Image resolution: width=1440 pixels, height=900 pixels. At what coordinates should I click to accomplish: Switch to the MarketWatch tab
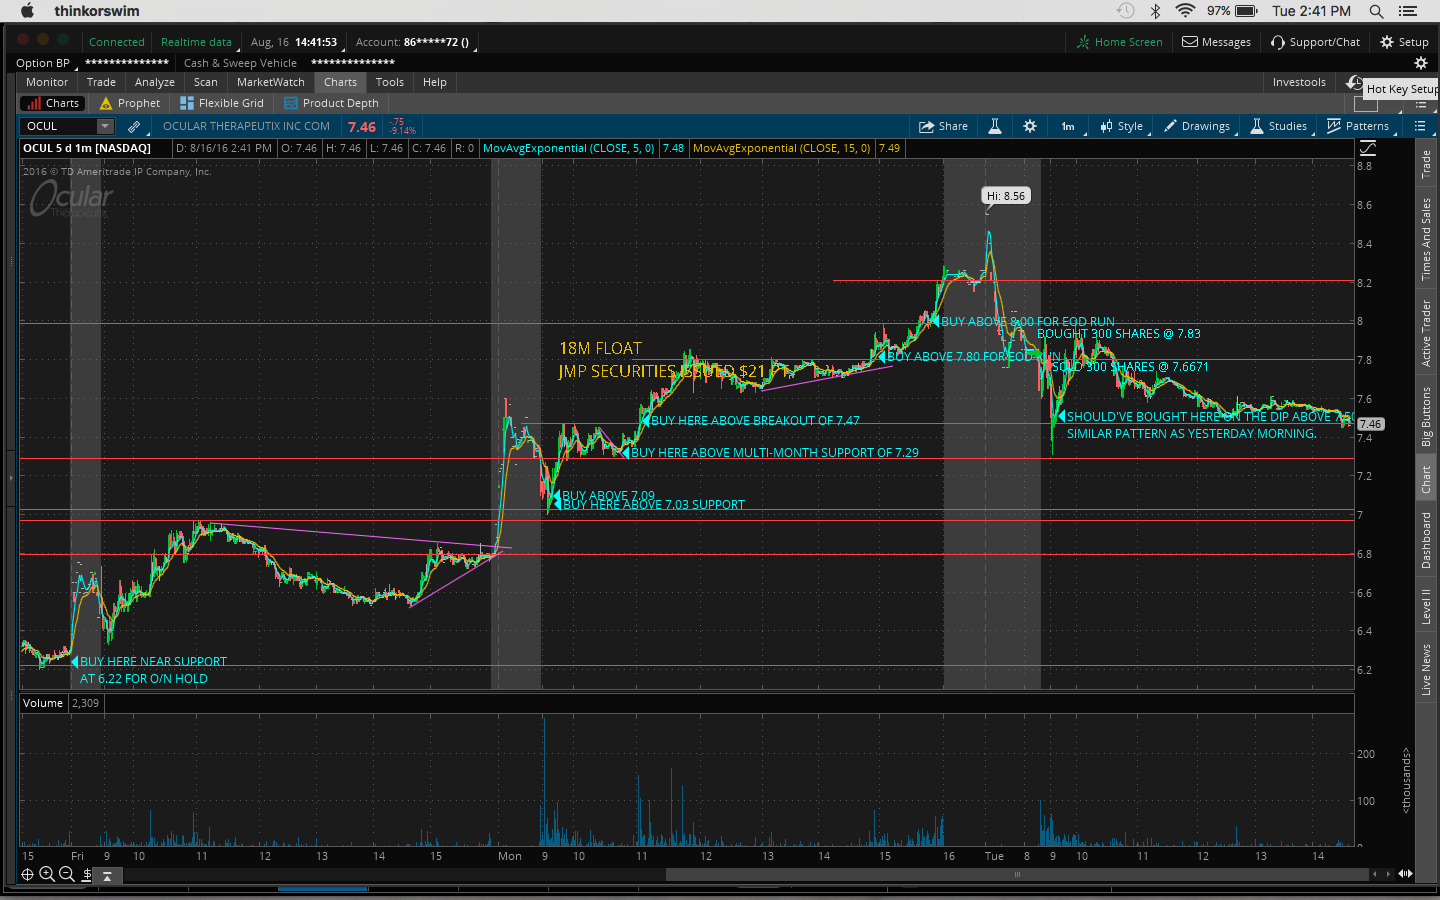coord(271,82)
